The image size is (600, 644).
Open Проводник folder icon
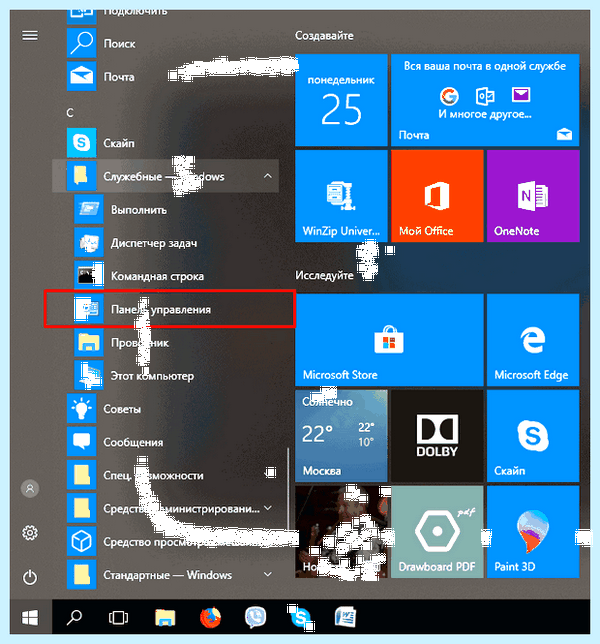[x=89, y=342]
